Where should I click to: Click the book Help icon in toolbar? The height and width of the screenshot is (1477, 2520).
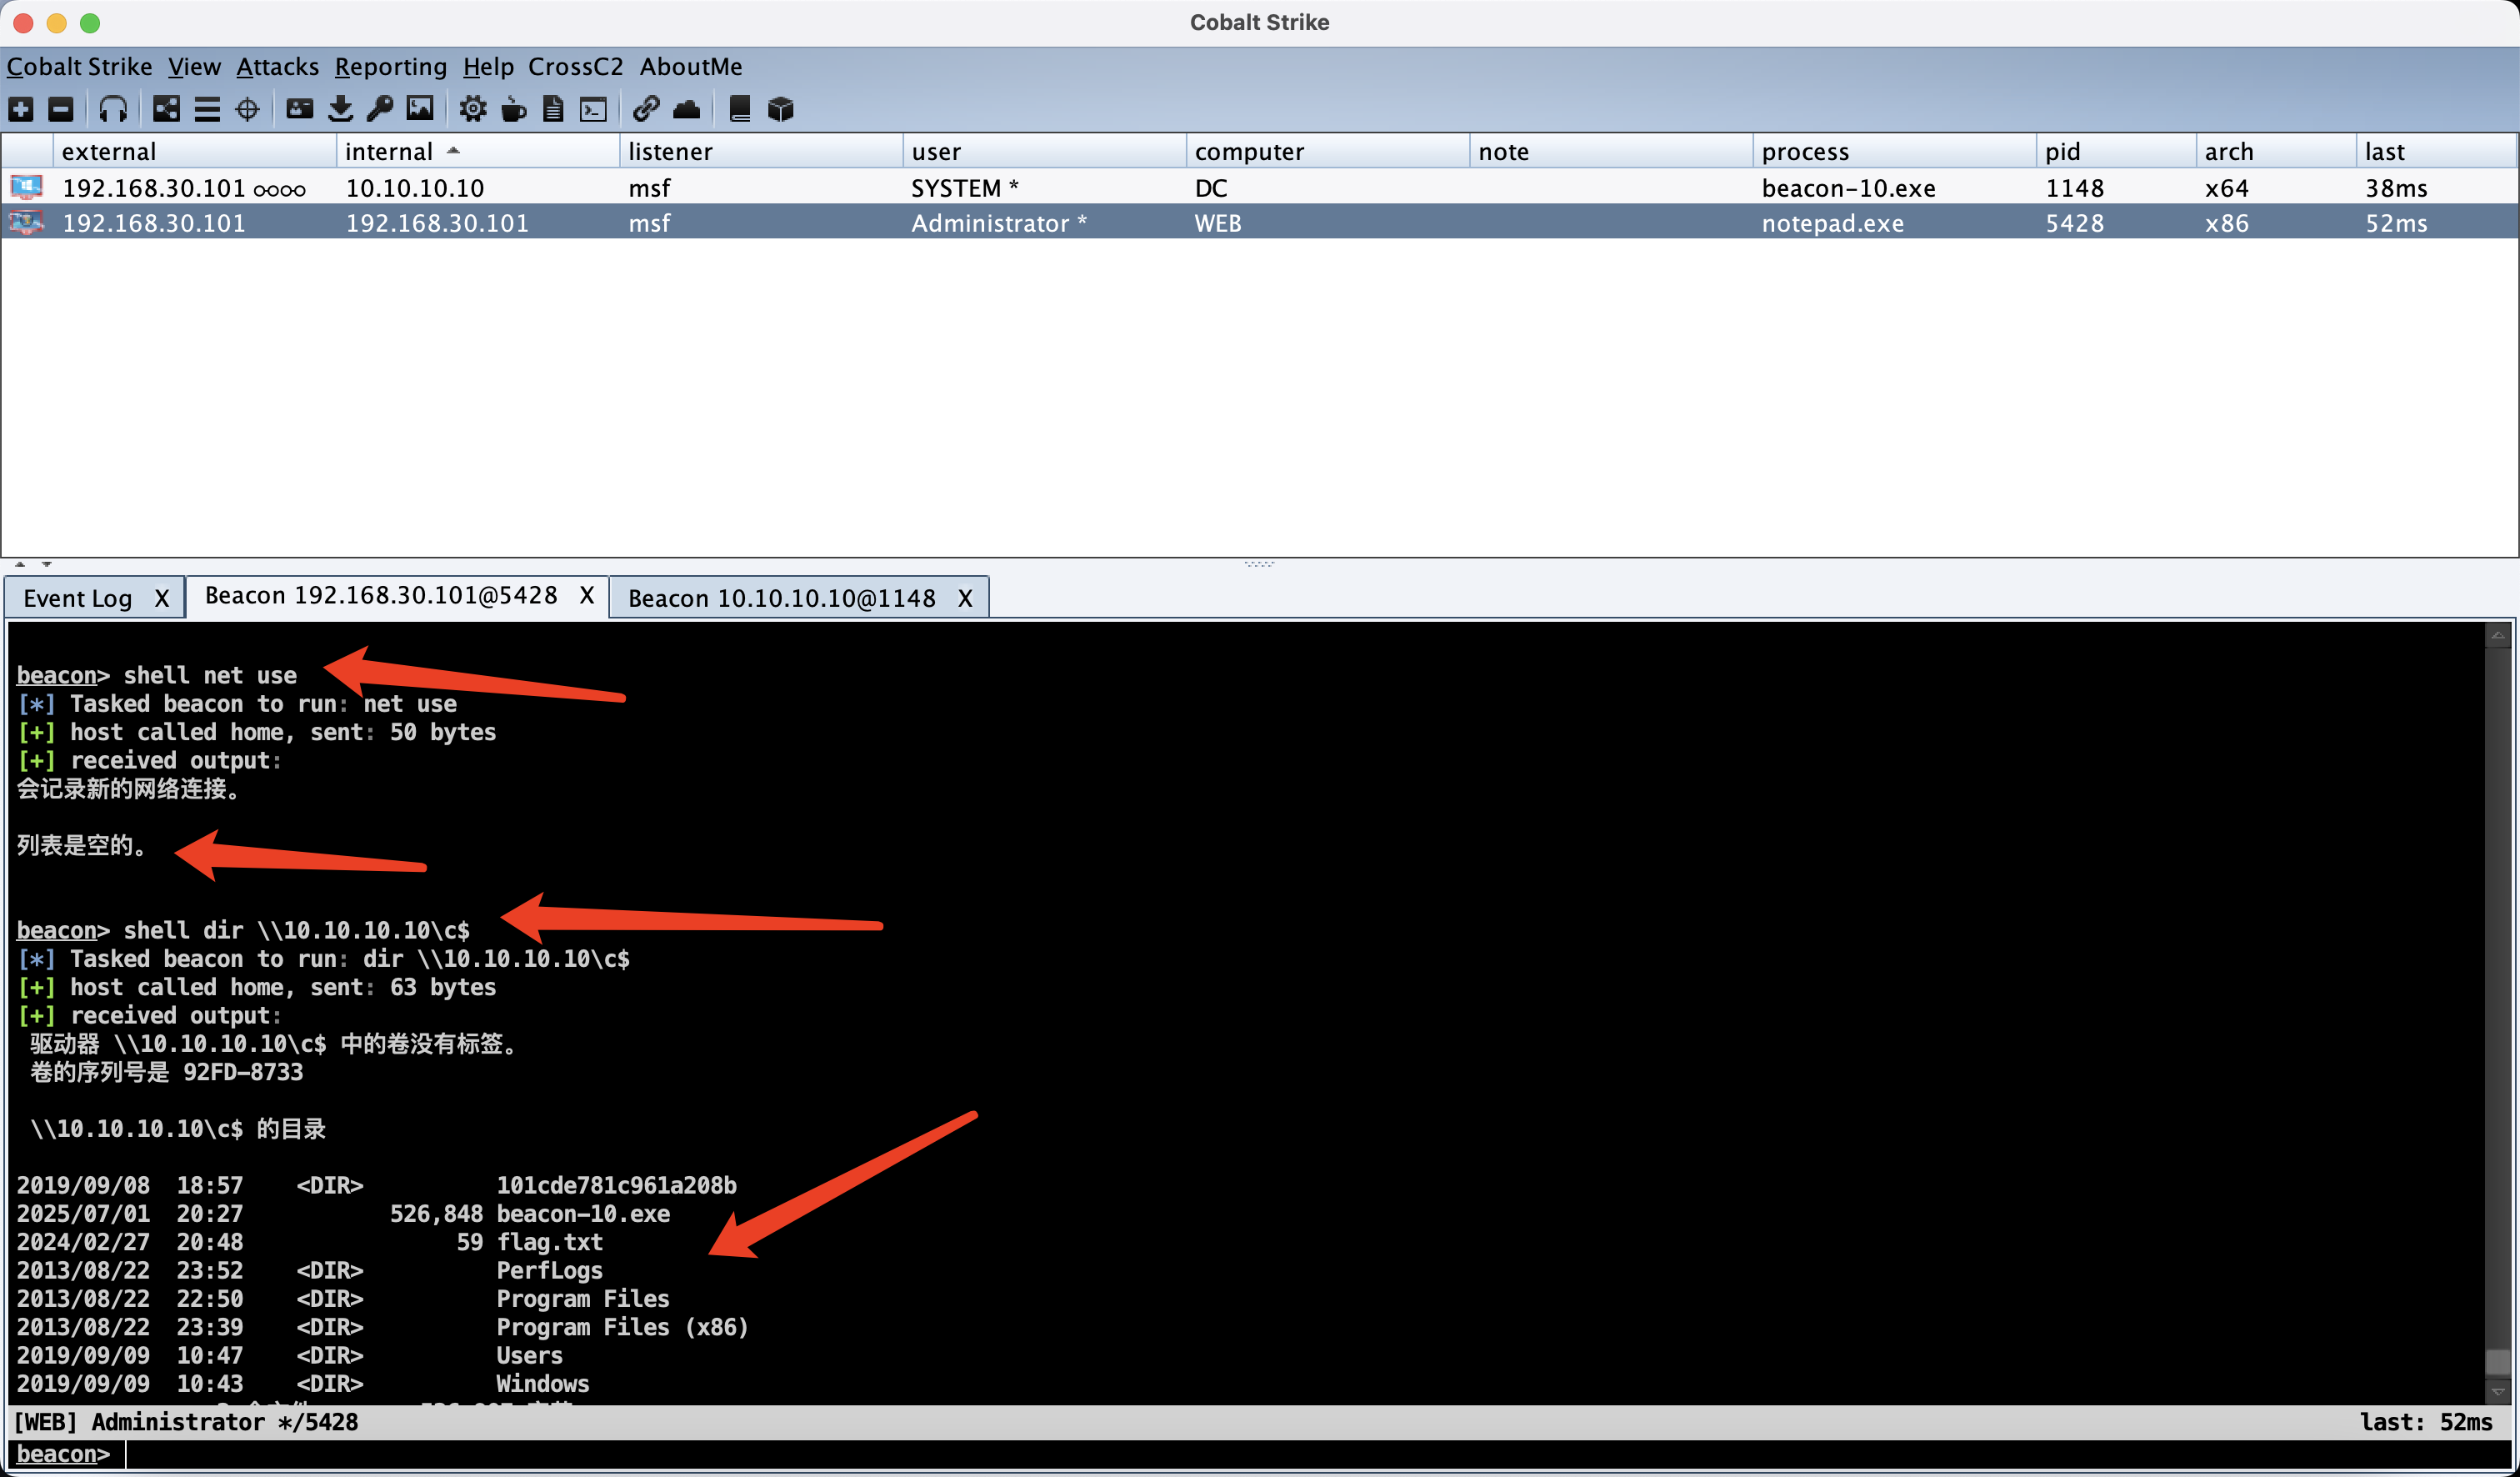[740, 109]
